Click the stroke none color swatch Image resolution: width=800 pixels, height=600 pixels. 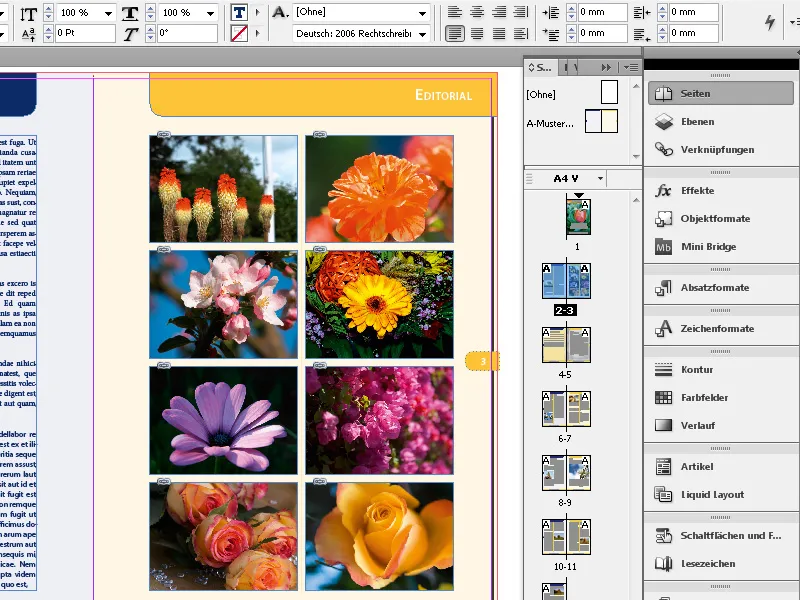(239, 34)
